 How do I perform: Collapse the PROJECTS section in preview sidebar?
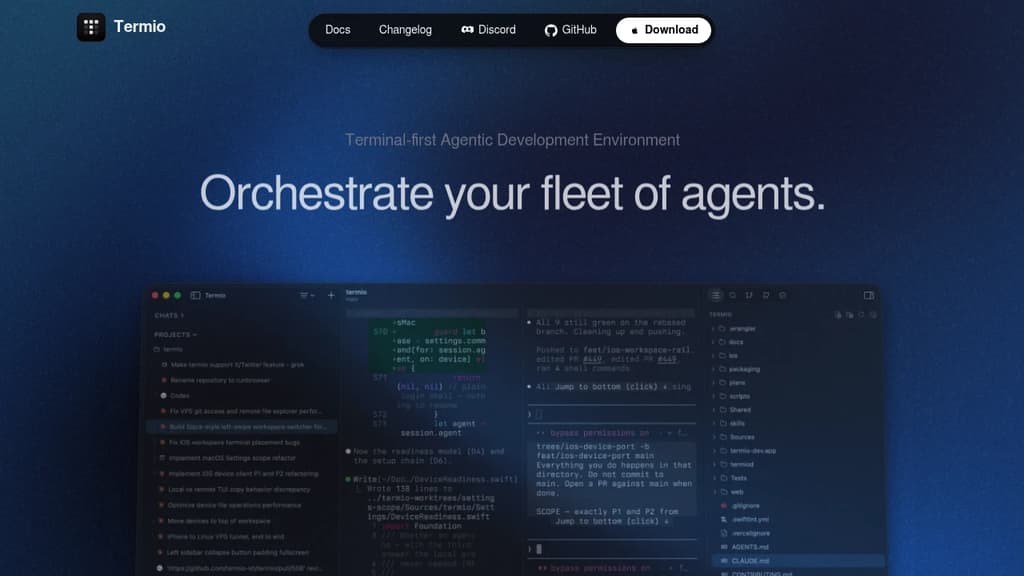pyautogui.click(x=175, y=334)
